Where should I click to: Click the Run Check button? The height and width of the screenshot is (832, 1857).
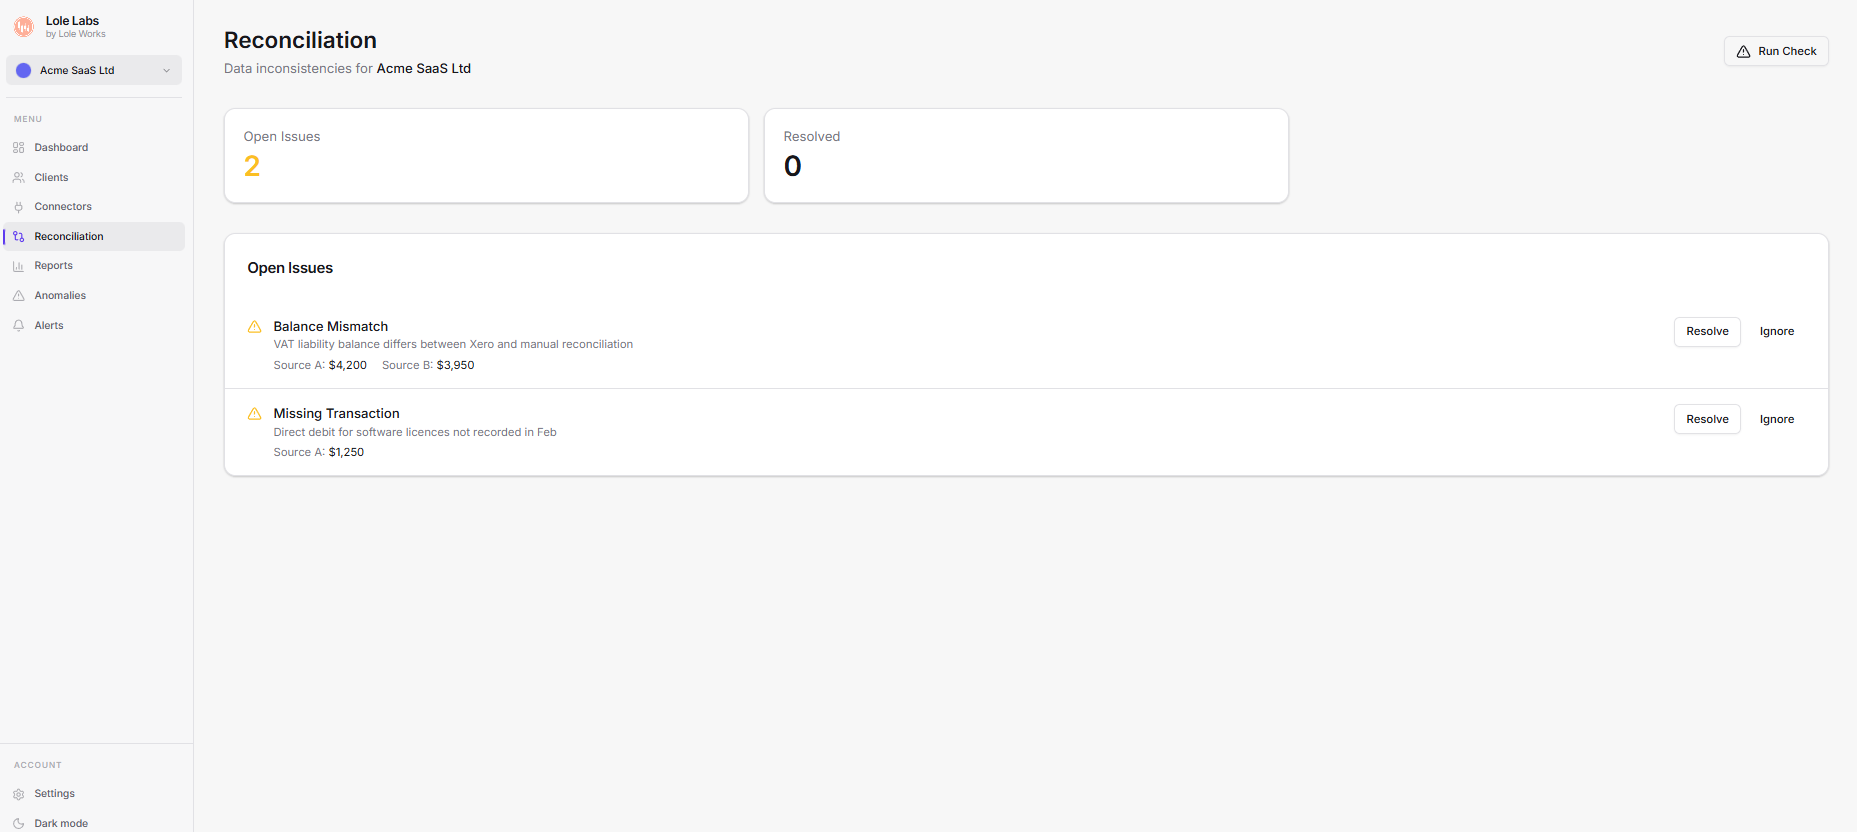point(1776,51)
